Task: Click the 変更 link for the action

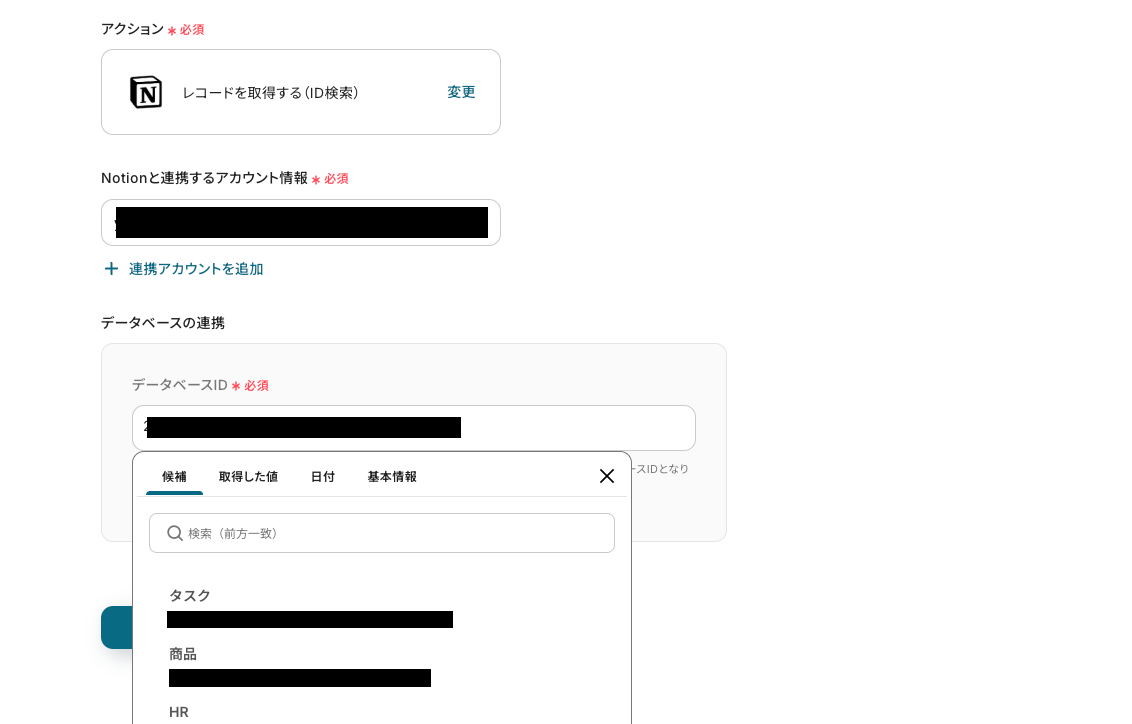Action: (x=461, y=92)
